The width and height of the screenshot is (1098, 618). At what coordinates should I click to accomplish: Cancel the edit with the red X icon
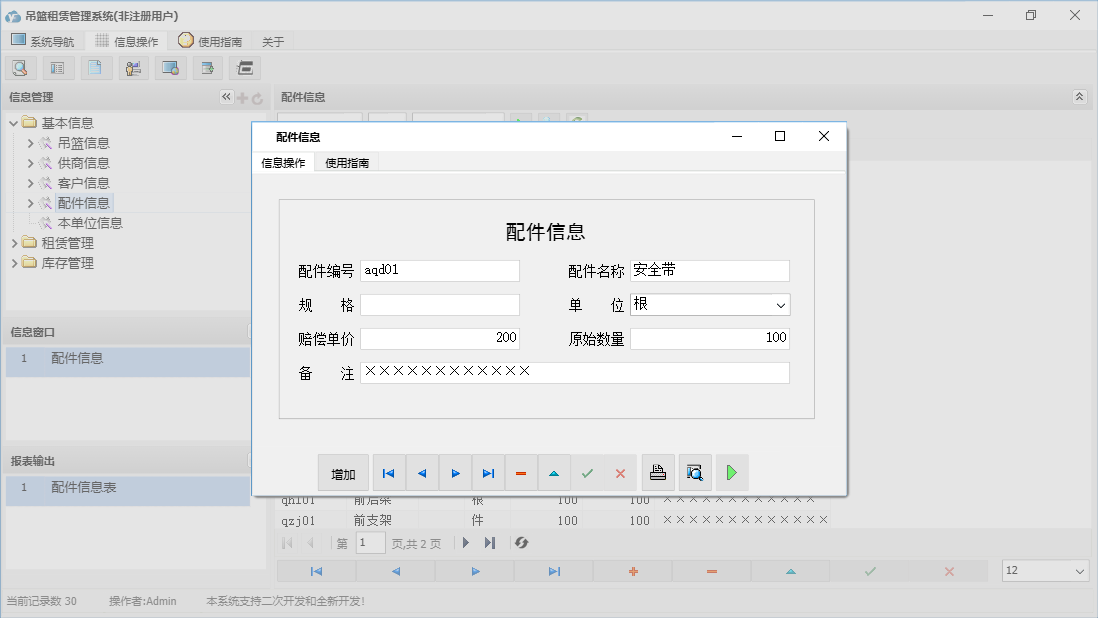[x=621, y=472]
